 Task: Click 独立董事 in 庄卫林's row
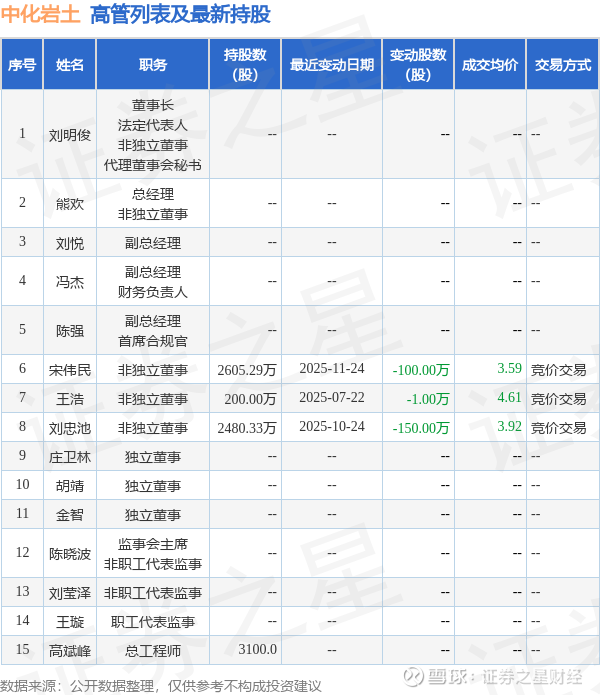(153, 457)
